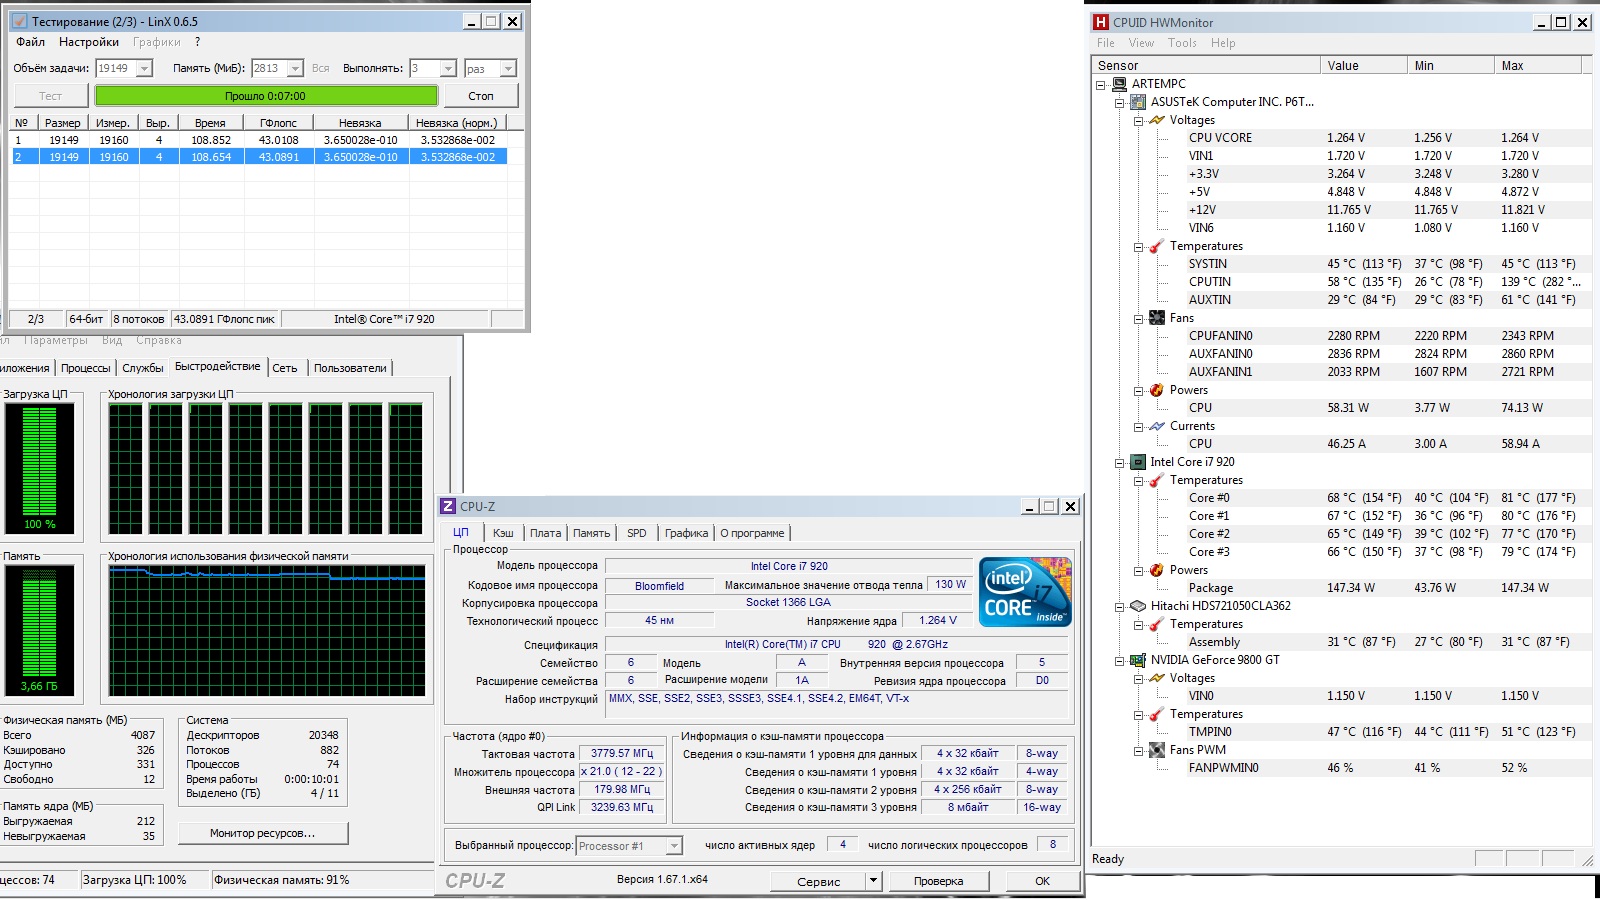
Task: Open the Tools menu in HWMonitor
Action: click(x=1182, y=43)
